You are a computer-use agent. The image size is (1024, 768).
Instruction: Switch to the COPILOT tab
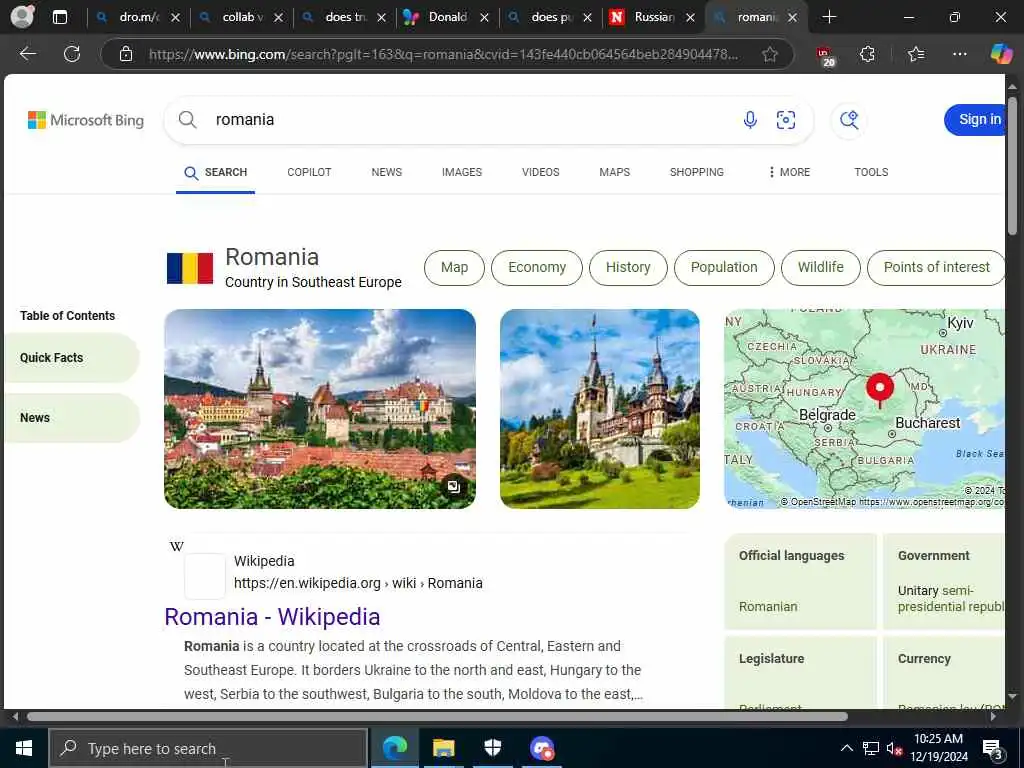(309, 172)
